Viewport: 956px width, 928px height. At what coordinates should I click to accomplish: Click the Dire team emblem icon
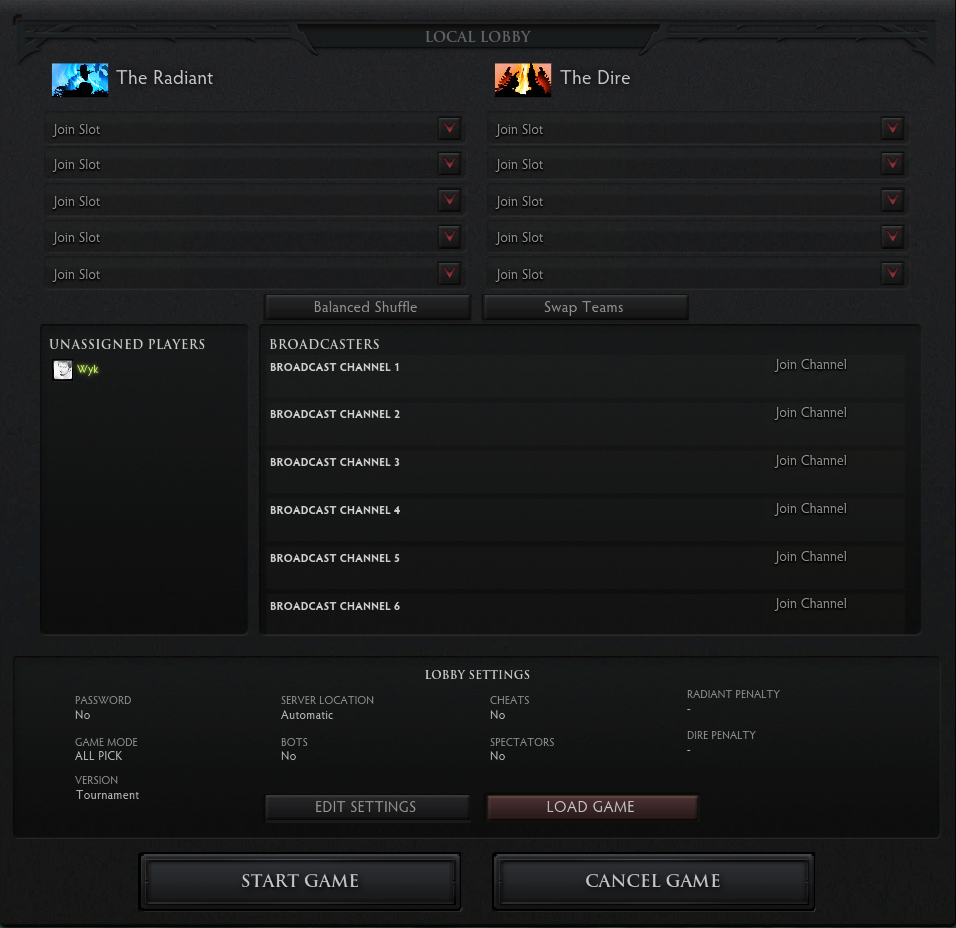523,79
